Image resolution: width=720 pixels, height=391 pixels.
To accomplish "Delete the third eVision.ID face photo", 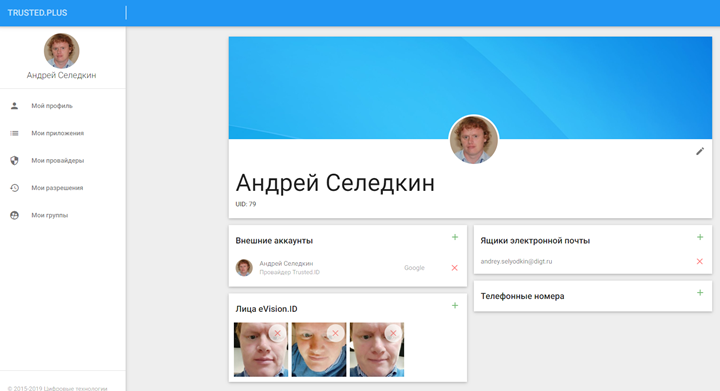I will tap(393, 333).
